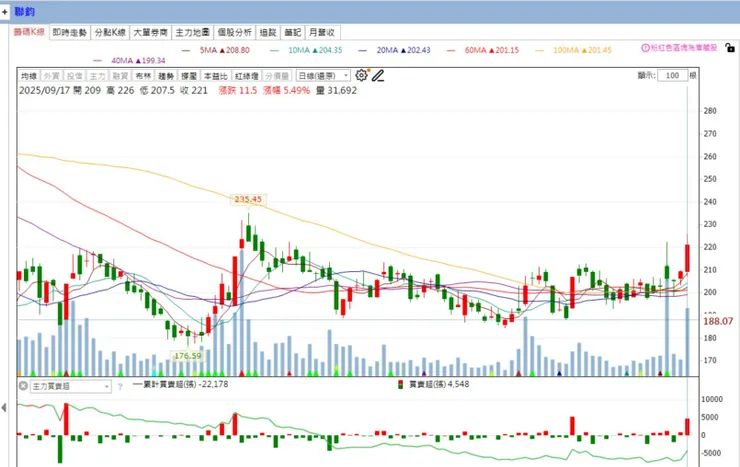The width and height of the screenshot is (740, 467).
Task: Toggle the 布林 Bollinger band overlay
Action: tap(143, 76)
